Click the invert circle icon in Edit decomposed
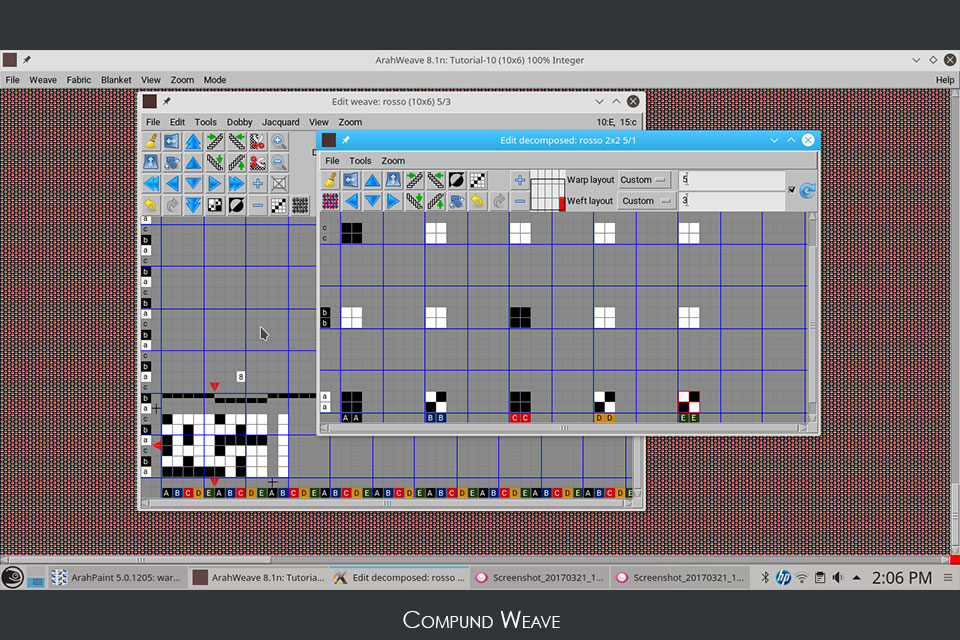 (456, 180)
